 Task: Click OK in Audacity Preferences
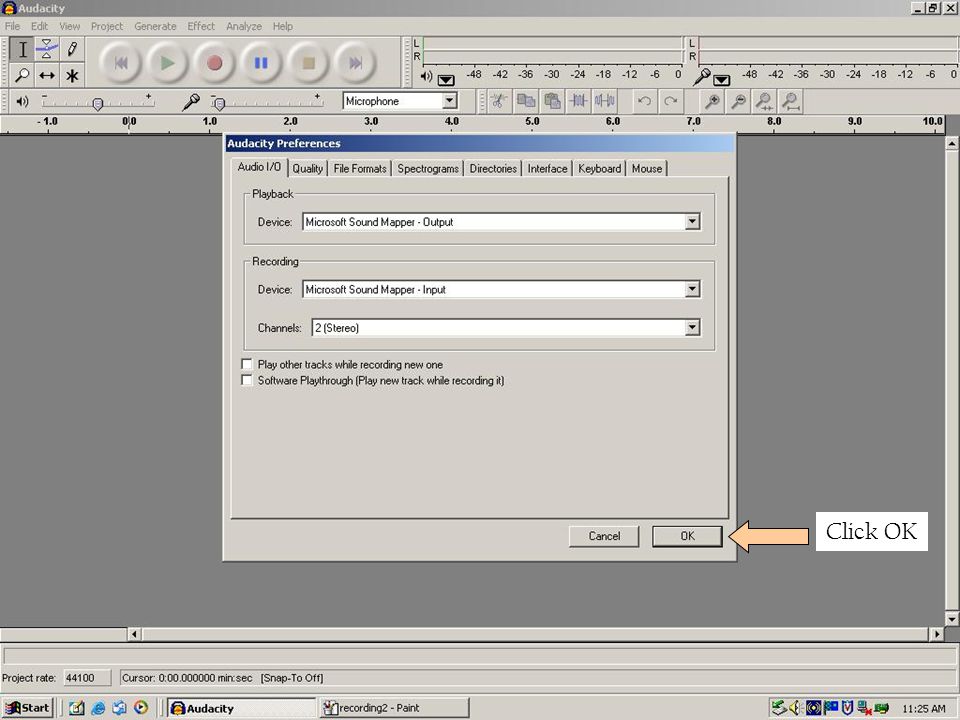click(x=687, y=536)
